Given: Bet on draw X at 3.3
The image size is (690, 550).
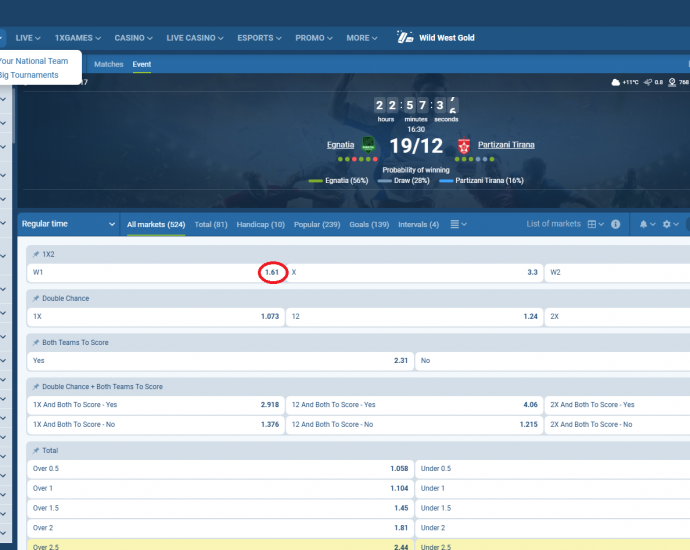Looking at the screenshot, I should 415,272.
